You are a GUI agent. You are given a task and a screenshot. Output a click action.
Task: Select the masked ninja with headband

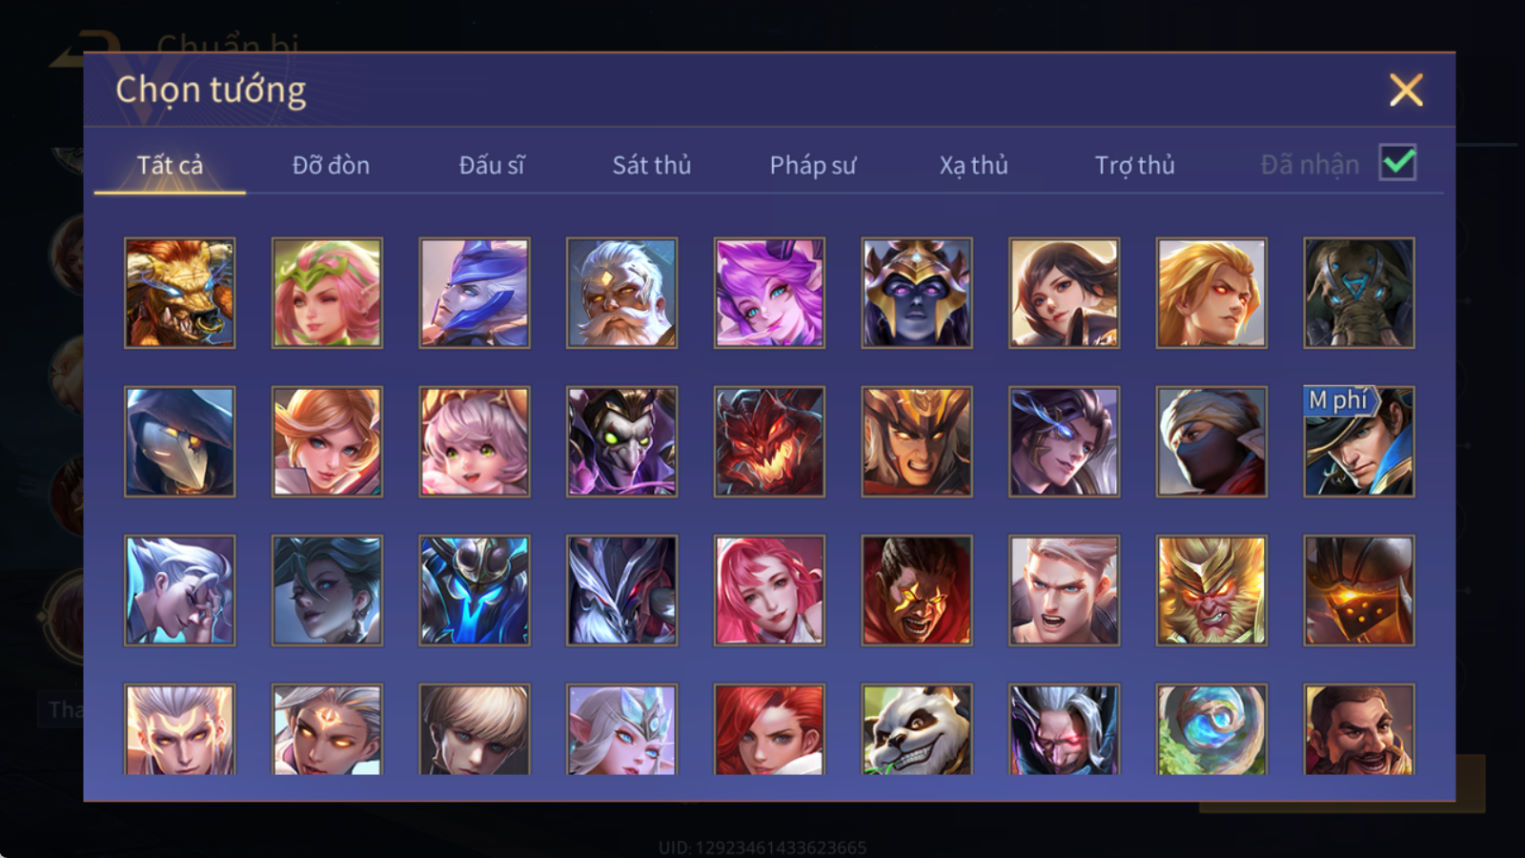[x=1211, y=442]
